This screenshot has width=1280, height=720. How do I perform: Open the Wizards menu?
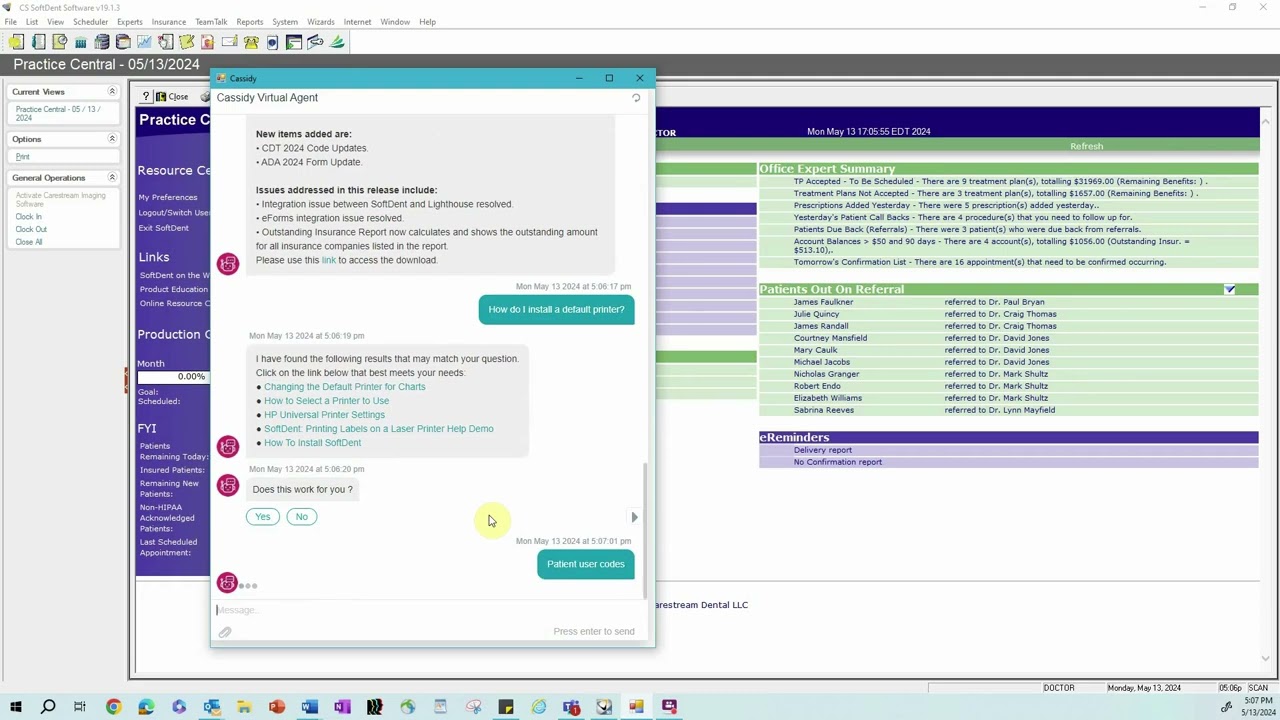pos(321,22)
